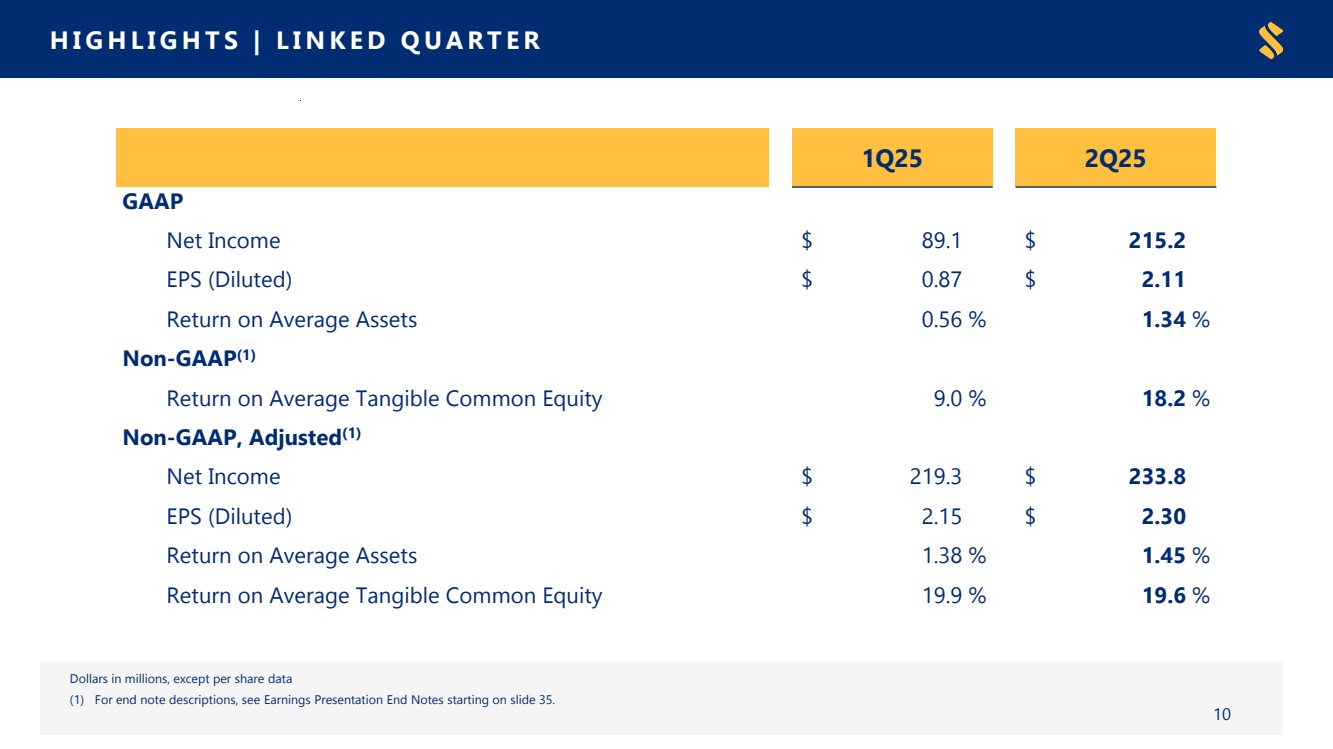Click the blank yellow header bar

(442, 158)
